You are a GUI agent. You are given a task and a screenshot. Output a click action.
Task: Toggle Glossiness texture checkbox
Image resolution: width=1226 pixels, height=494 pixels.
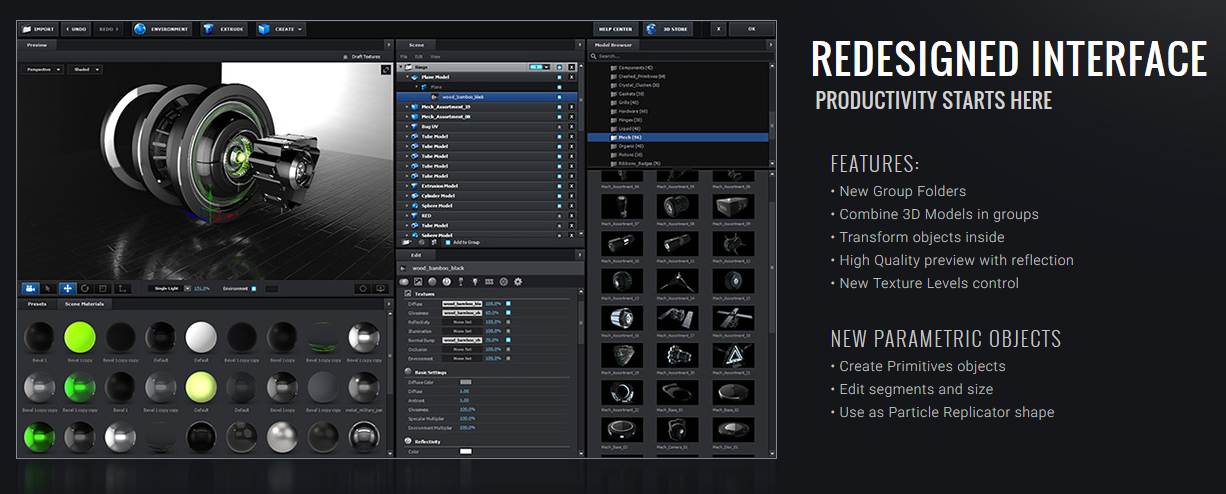[508, 312]
